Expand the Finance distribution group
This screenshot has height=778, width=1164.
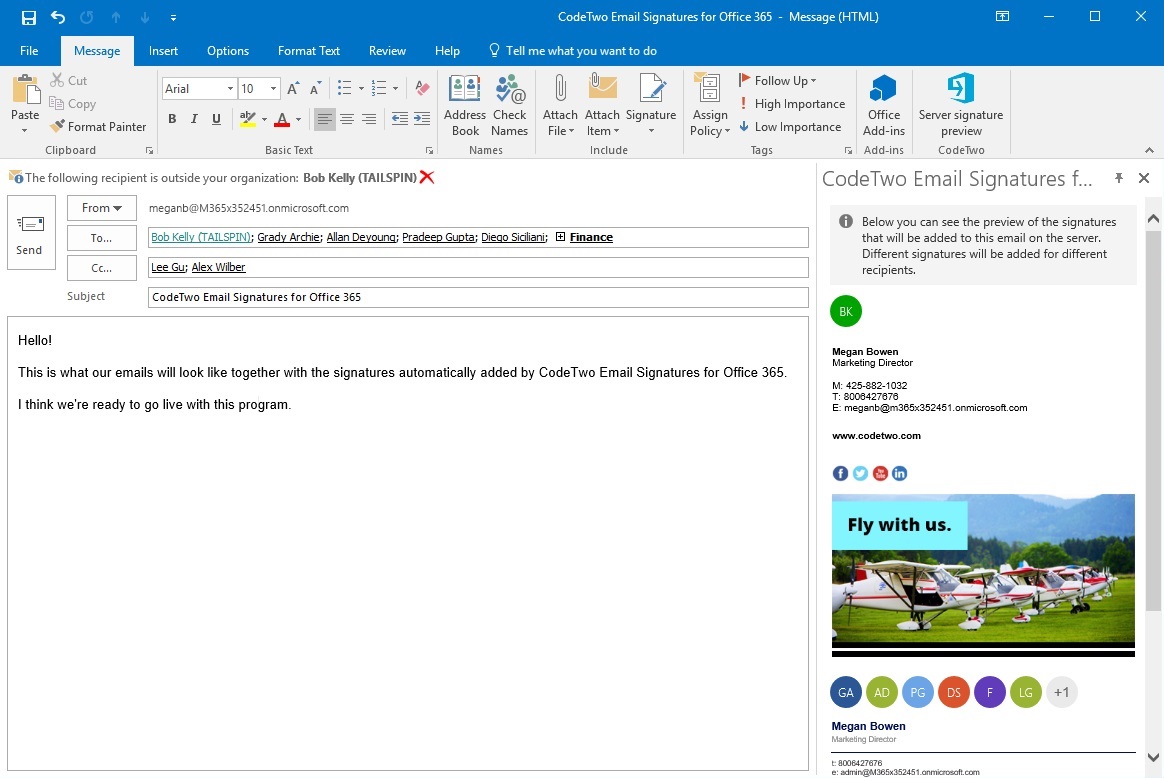(x=562, y=237)
